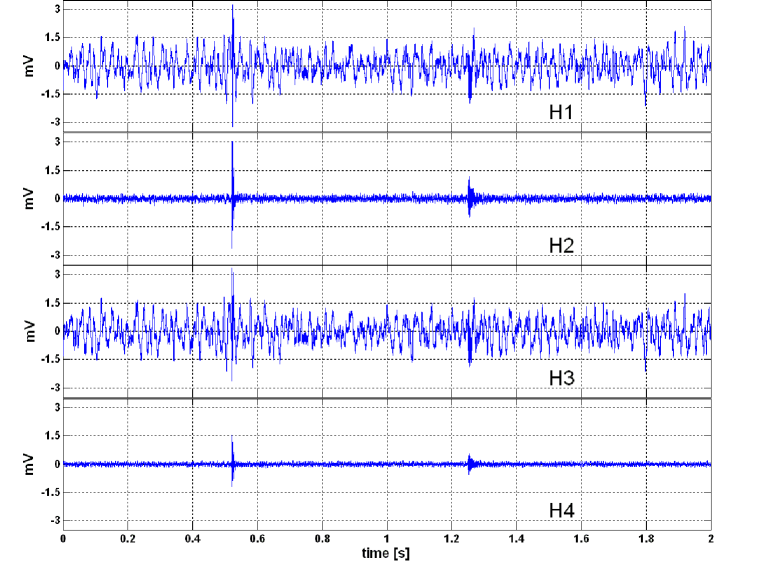Click the 1.4 tick on the time axis

[x=516, y=538]
